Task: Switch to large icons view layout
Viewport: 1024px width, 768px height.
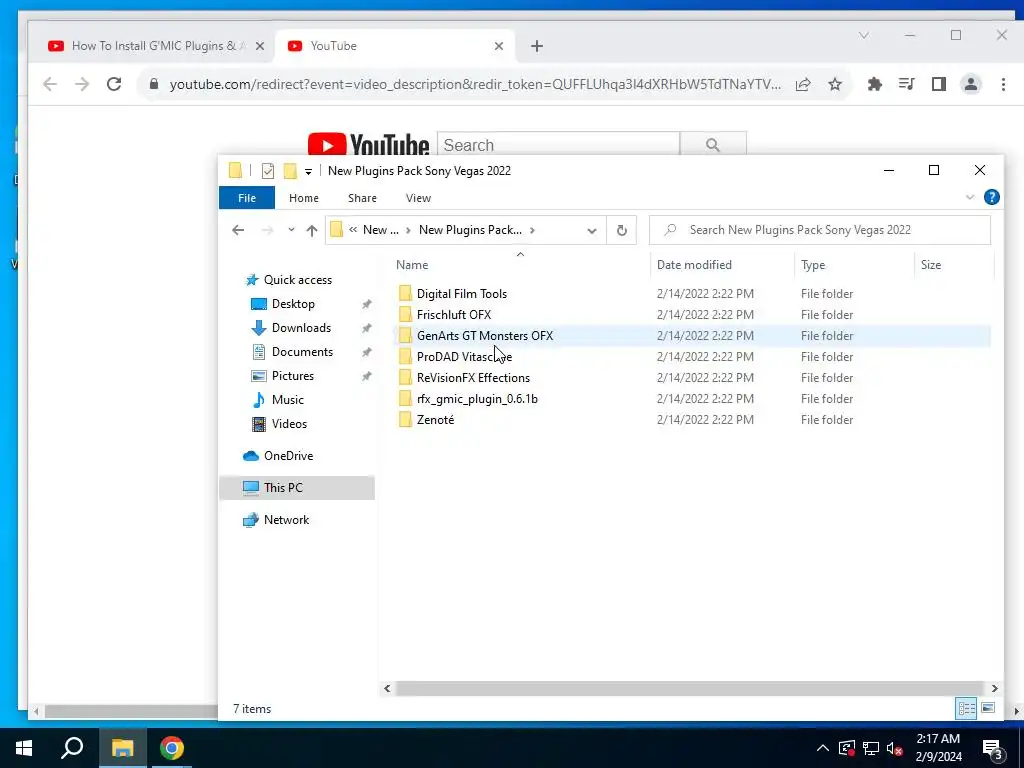Action: click(988, 709)
